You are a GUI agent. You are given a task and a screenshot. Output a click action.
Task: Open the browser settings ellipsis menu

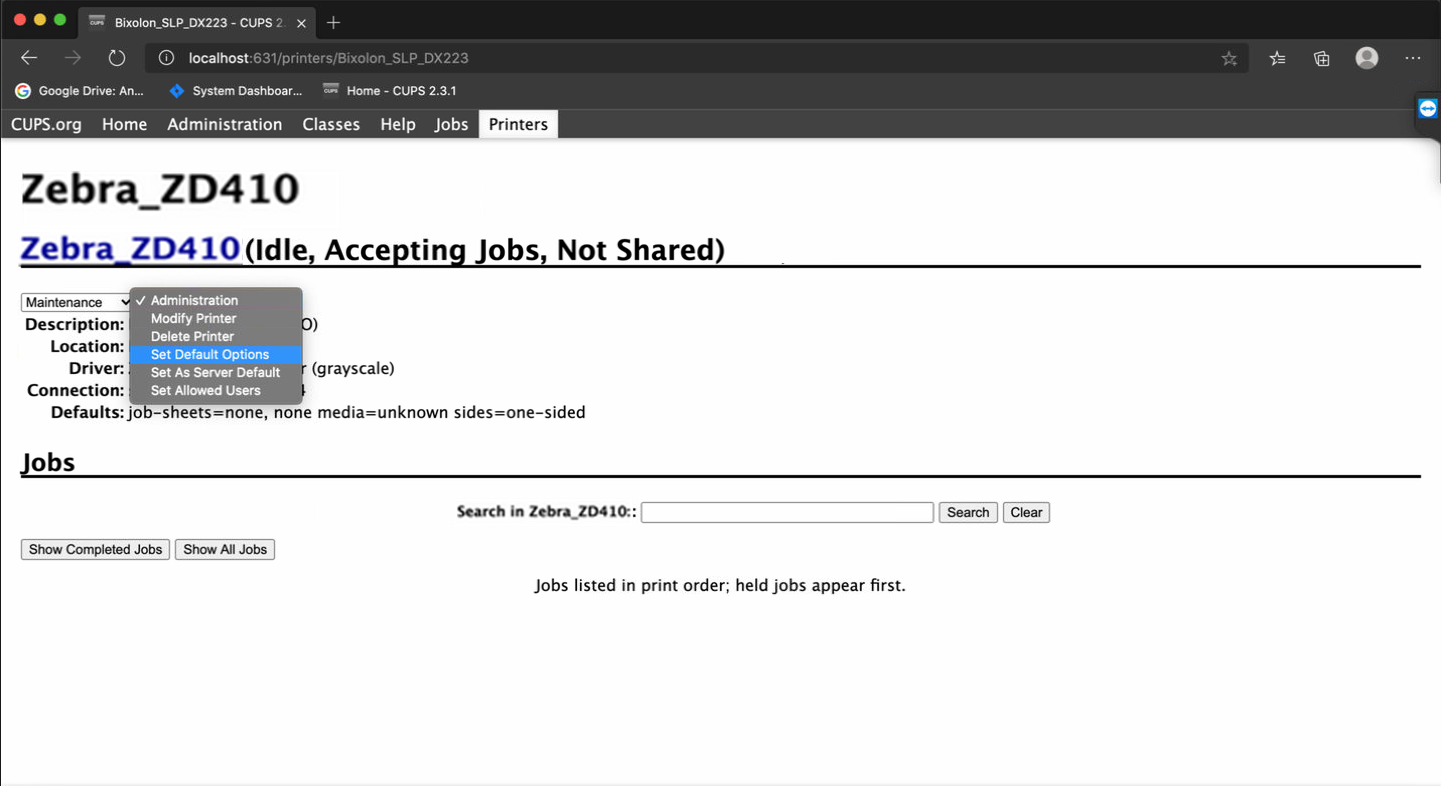(x=1413, y=58)
